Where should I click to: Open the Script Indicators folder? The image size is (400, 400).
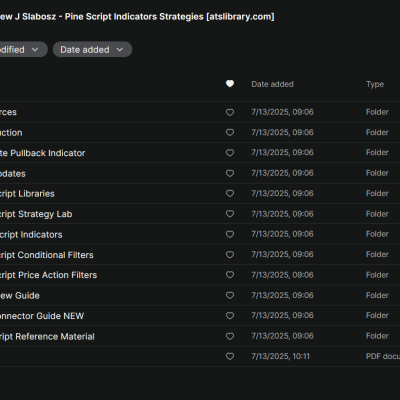coord(31,235)
